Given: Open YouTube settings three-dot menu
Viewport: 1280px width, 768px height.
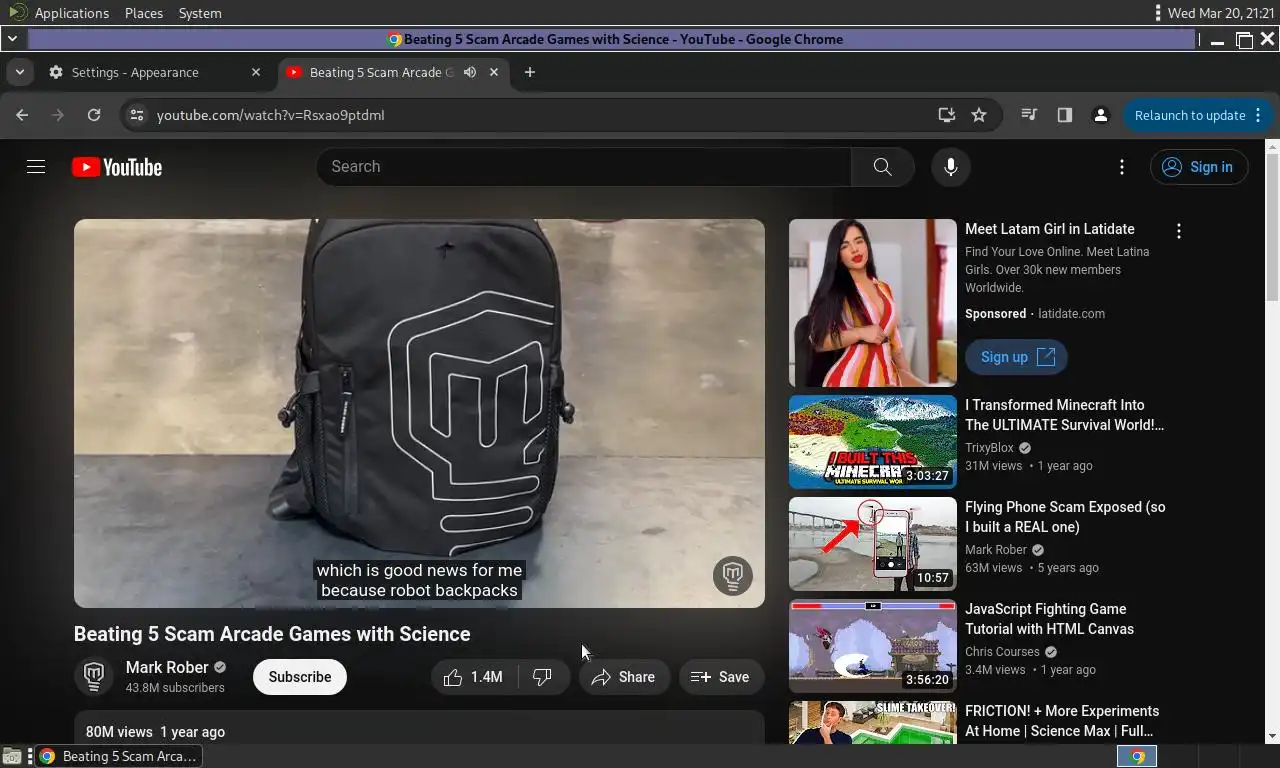Looking at the screenshot, I should 1122,167.
